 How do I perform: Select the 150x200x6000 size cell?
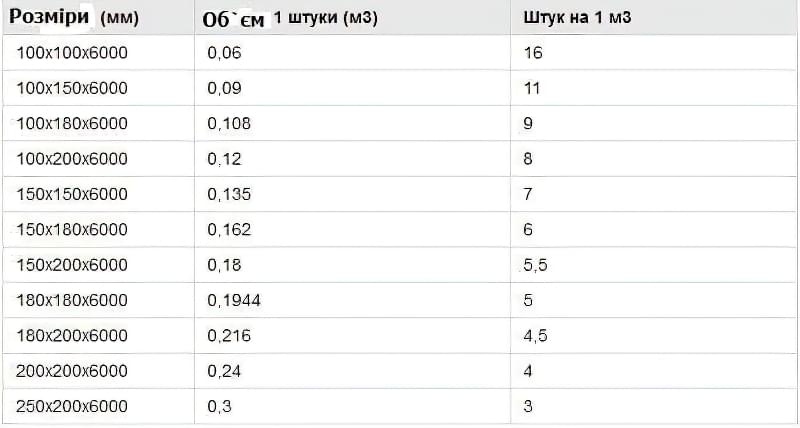click(72, 265)
